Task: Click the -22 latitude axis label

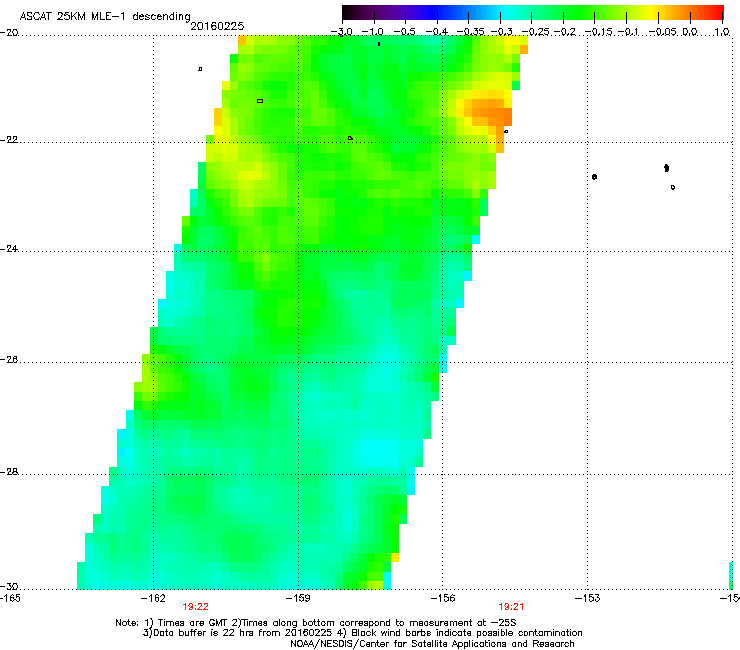Action: tap(9, 140)
